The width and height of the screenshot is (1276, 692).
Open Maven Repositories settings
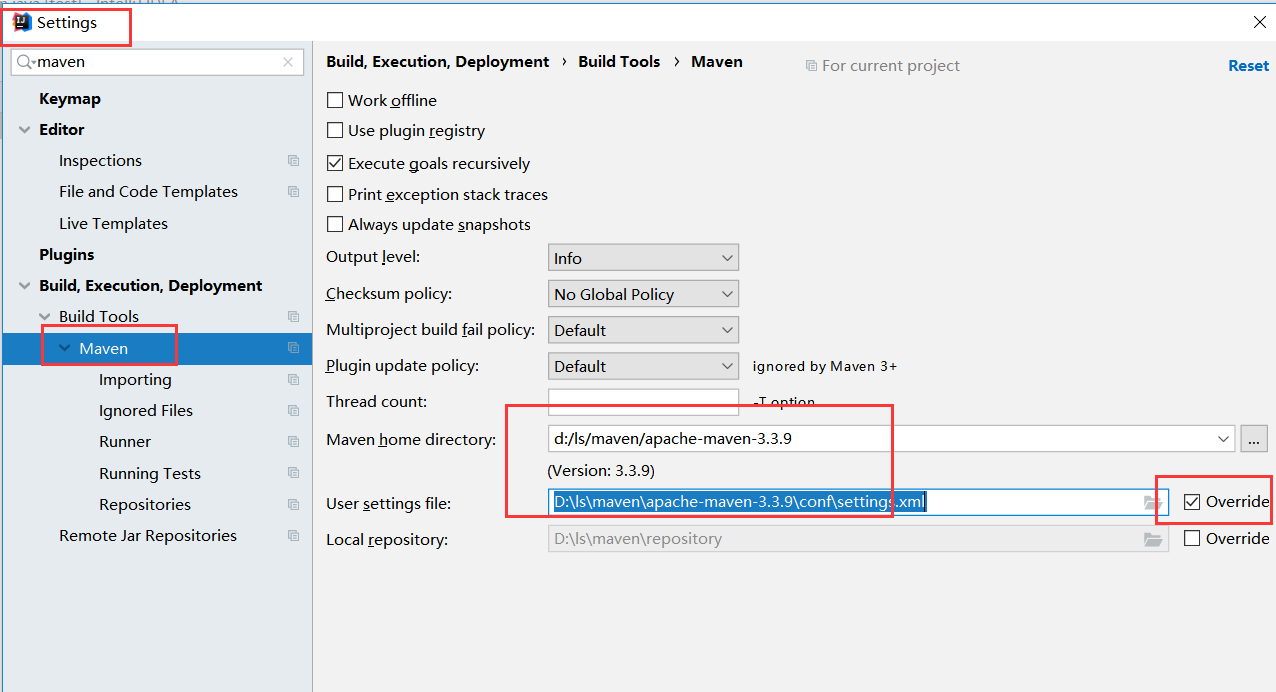coord(145,505)
